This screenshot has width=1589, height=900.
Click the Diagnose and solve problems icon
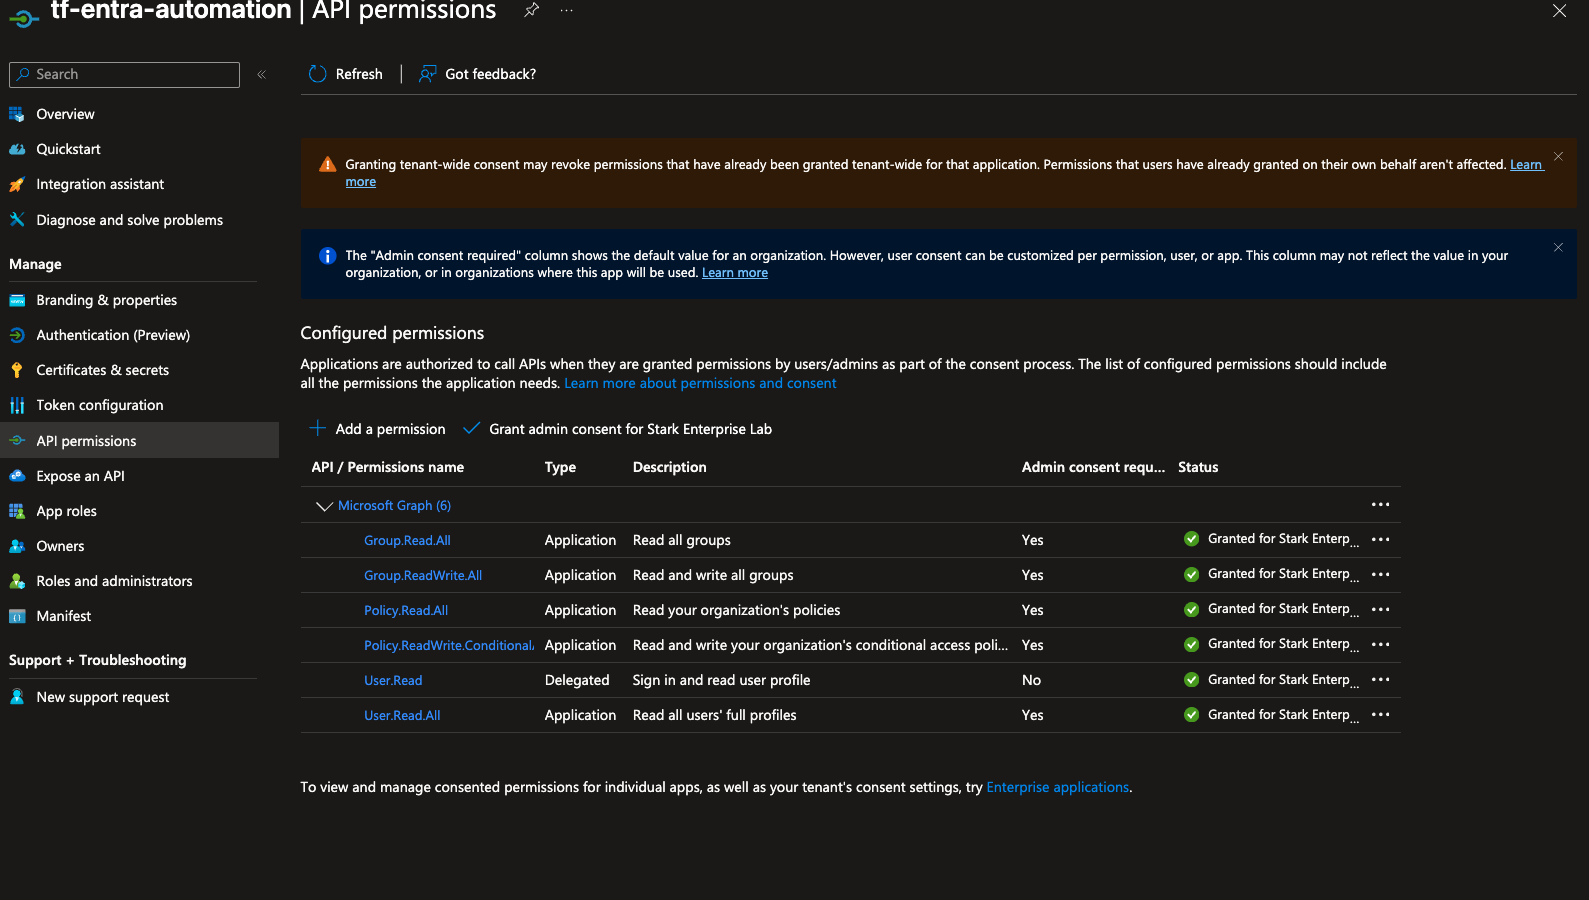(x=17, y=220)
